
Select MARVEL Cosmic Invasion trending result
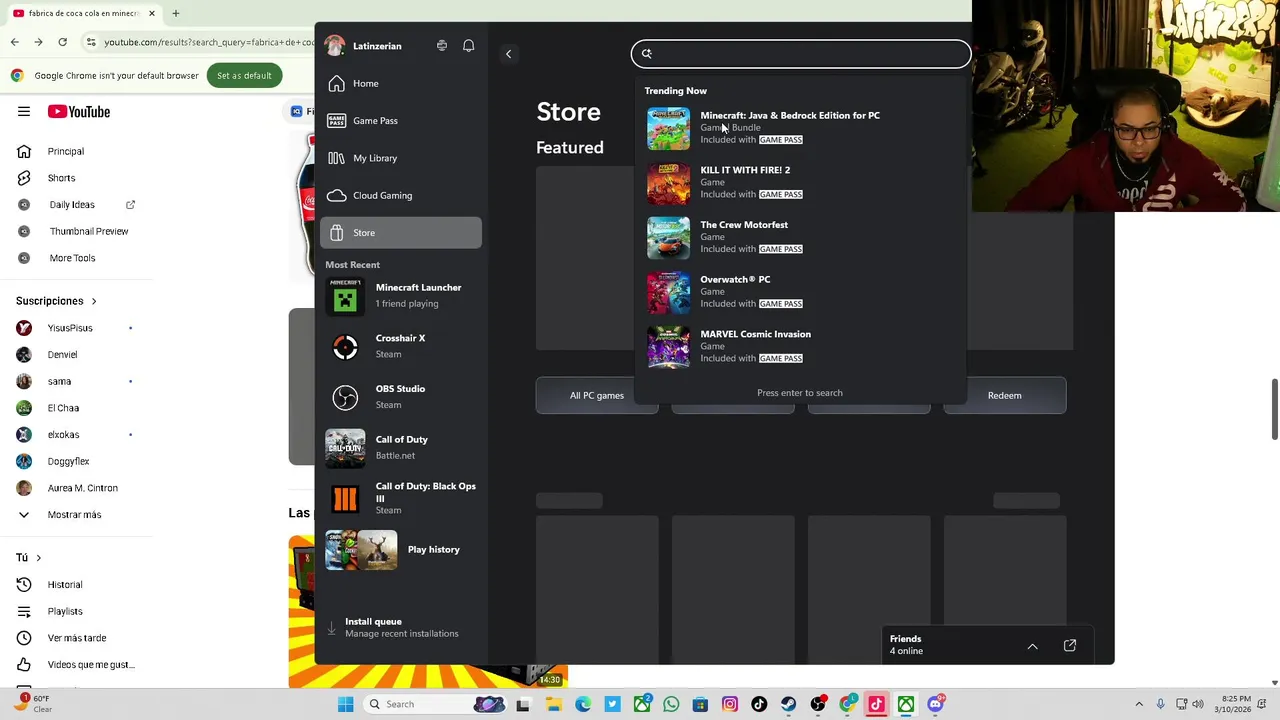800,346
